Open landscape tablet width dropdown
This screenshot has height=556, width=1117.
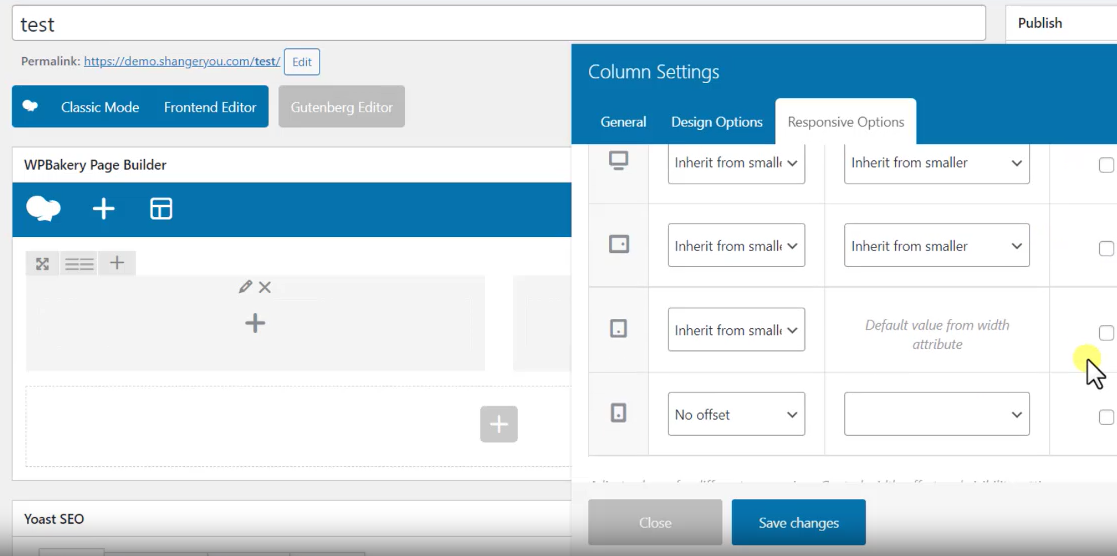pos(937,245)
